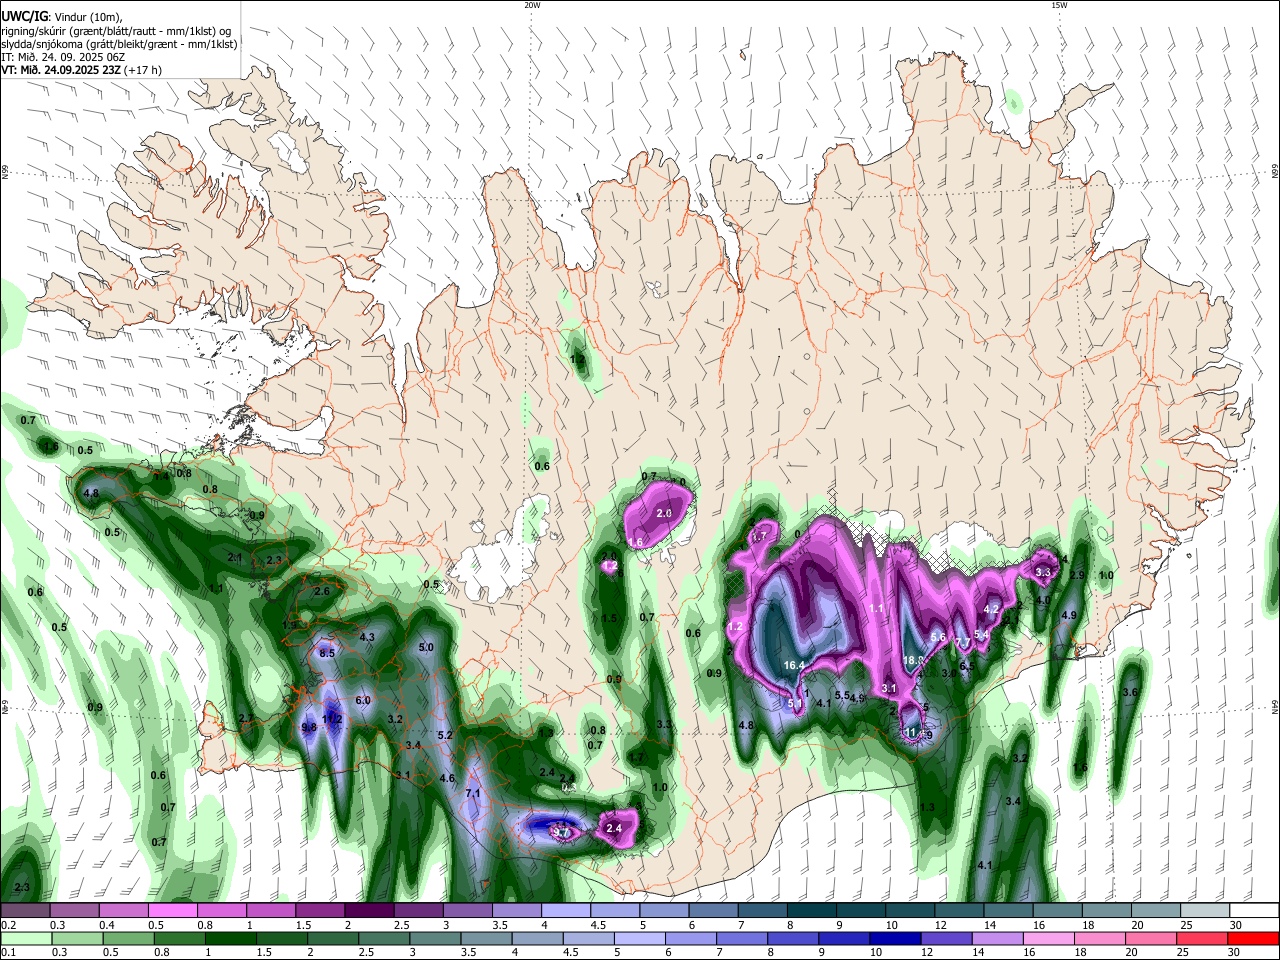
Task: Select the white 30 swatch in top legend row
Action: point(1252,911)
